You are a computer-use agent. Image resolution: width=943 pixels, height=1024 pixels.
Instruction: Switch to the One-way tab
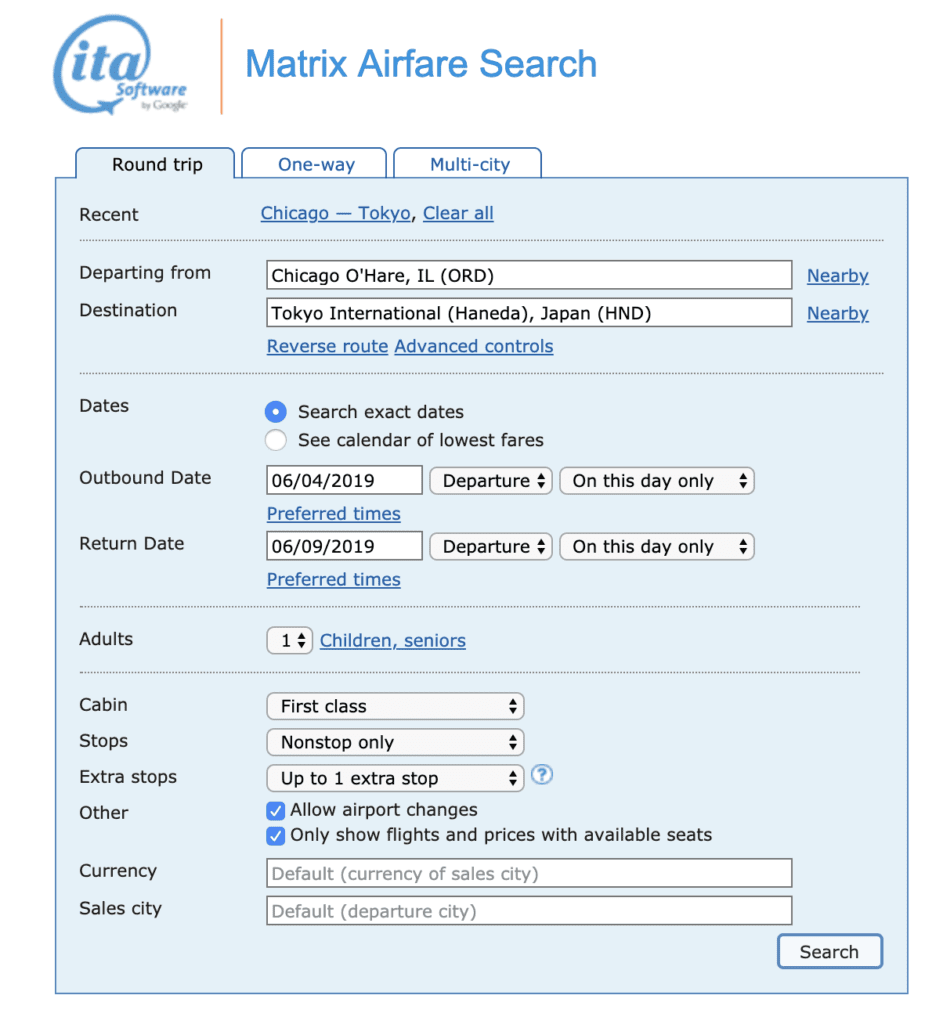pos(313,162)
